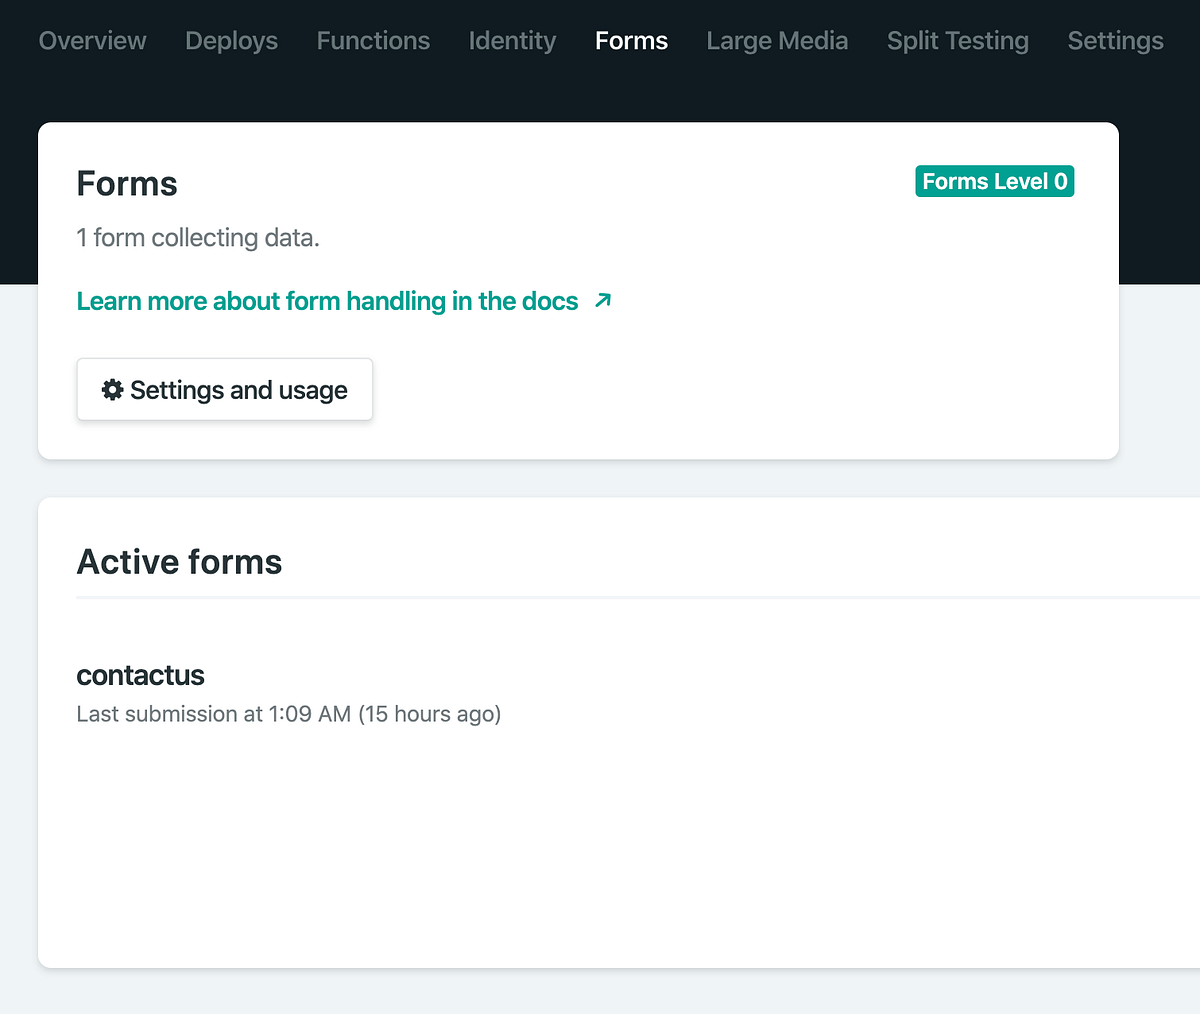Image resolution: width=1200 pixels, height=1014 pixels.
Task: Click the Forms card heading
Action: pos(127,183)
